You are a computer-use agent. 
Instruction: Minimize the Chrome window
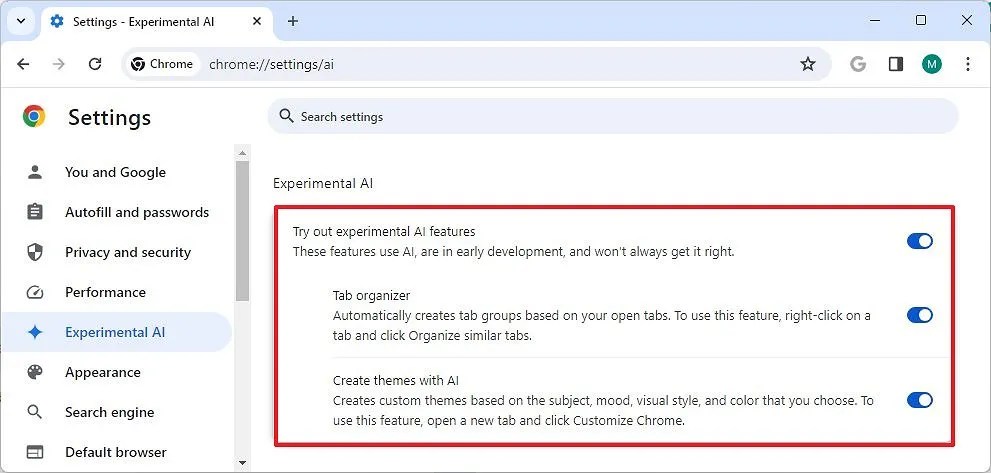[875, 21]
